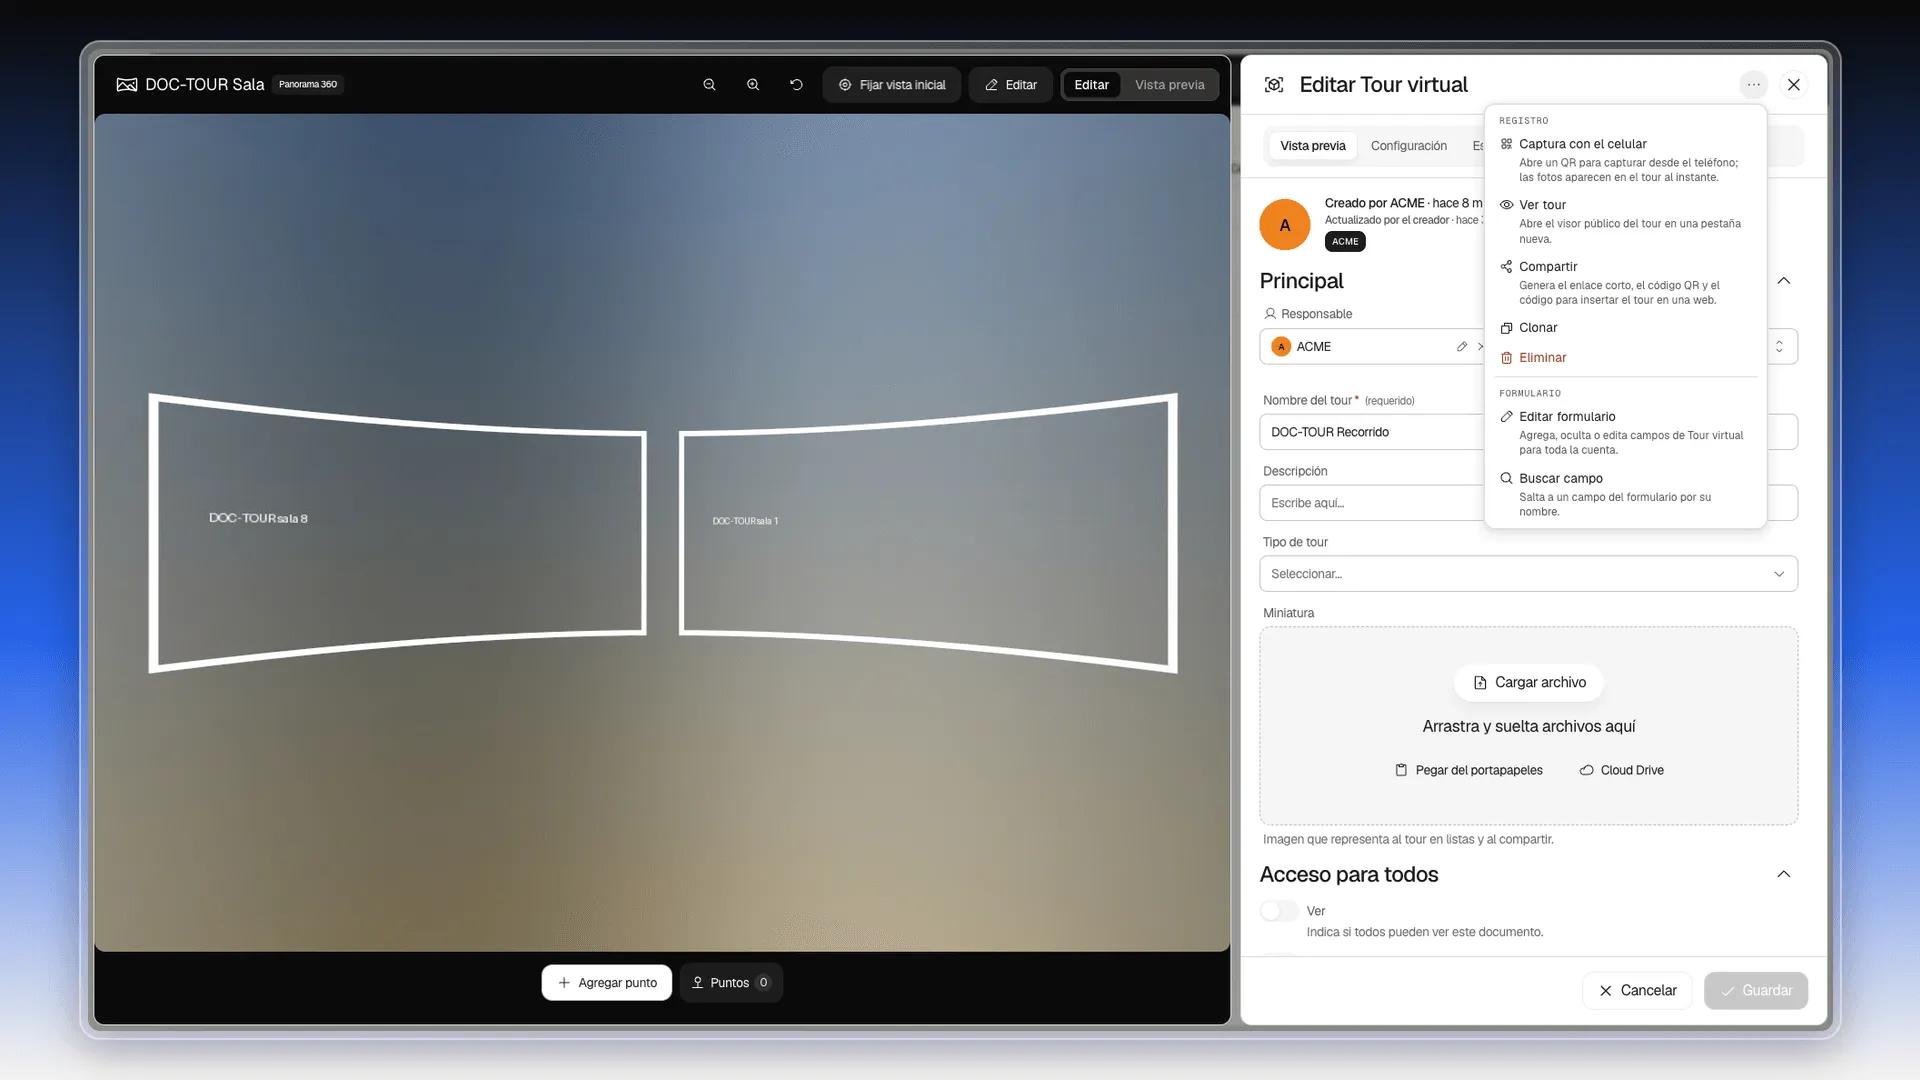The width and height of the screenshot is (1920, 1080).
Task: Choose Ver tour from menu
Action: [x=1626, y=221]
